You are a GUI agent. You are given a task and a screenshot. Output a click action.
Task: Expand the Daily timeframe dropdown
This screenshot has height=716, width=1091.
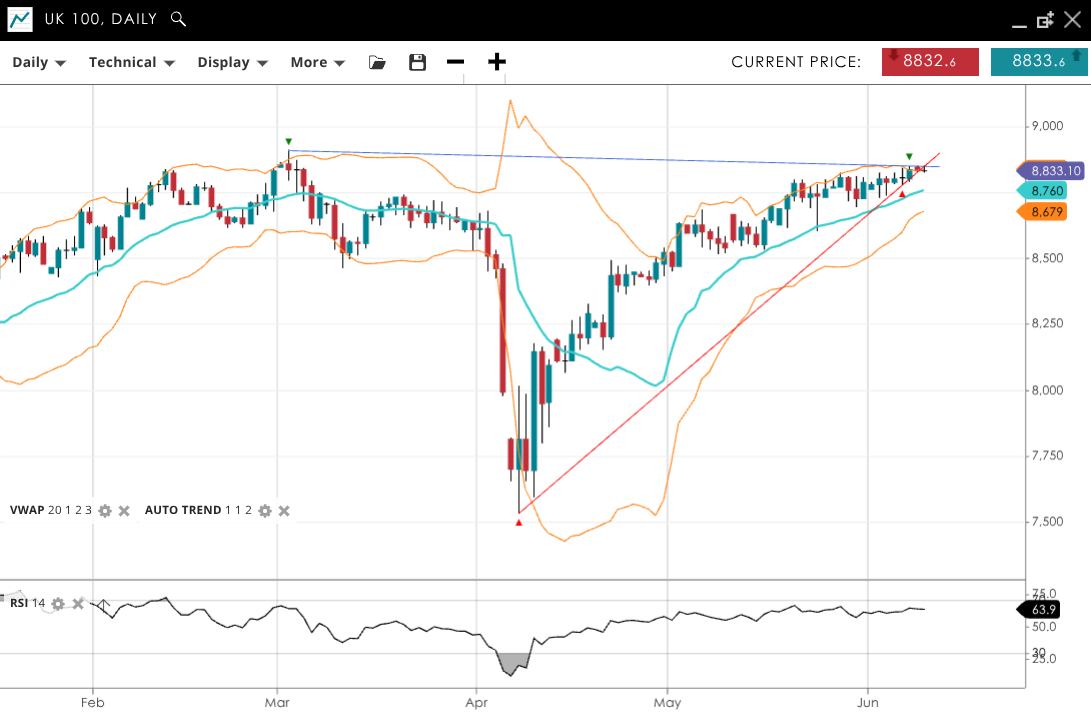click(39, 62)
